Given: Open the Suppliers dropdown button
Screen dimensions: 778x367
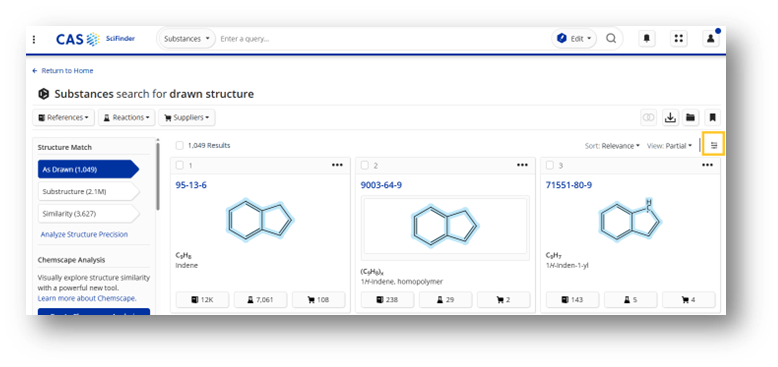Looking at the screenshot, I should click(x=187, y=118).
